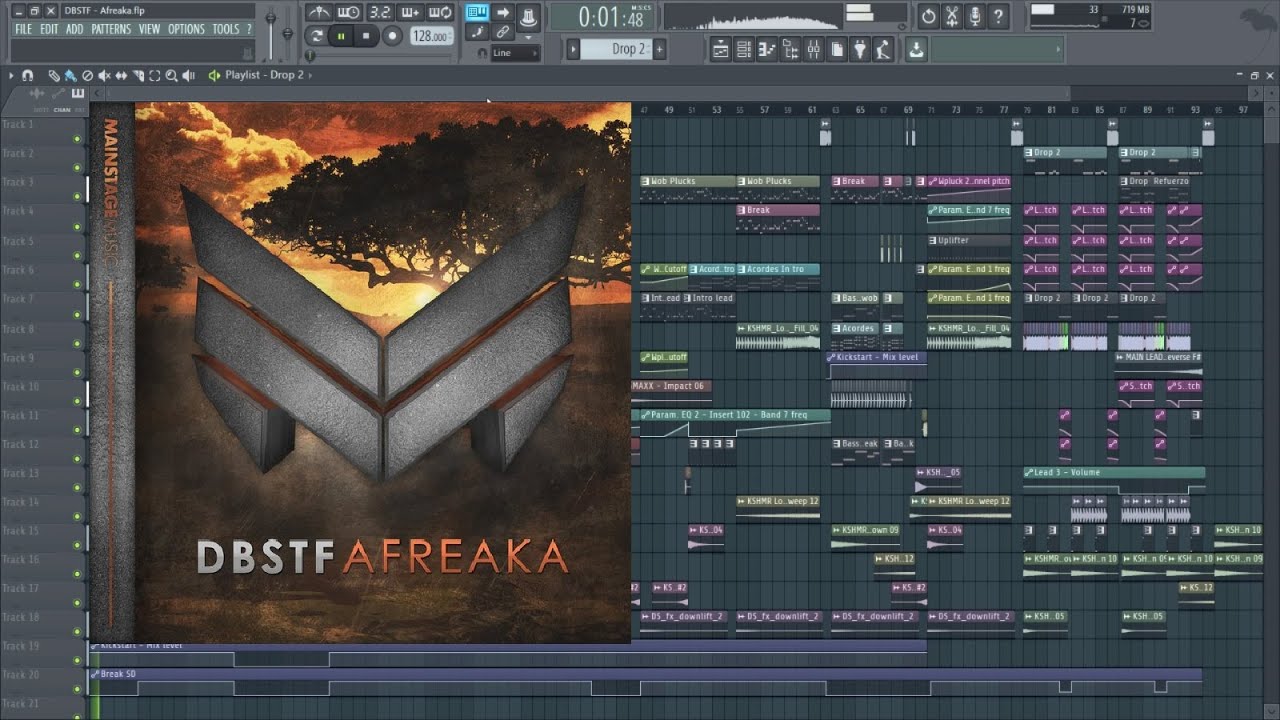The height and width of the screenshot is (720, 1280).
Task: Select the Mute tool in playlist toolbar
Action: click(104, 76)
